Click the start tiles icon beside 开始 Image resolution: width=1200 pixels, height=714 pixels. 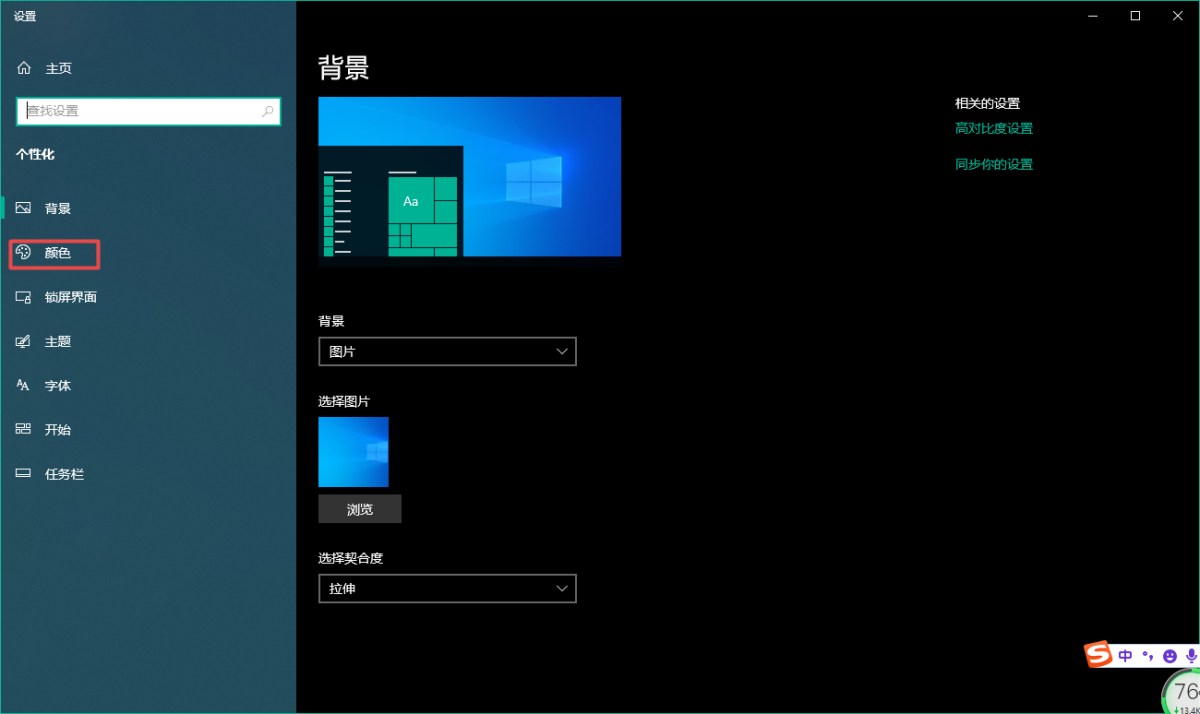24,429
